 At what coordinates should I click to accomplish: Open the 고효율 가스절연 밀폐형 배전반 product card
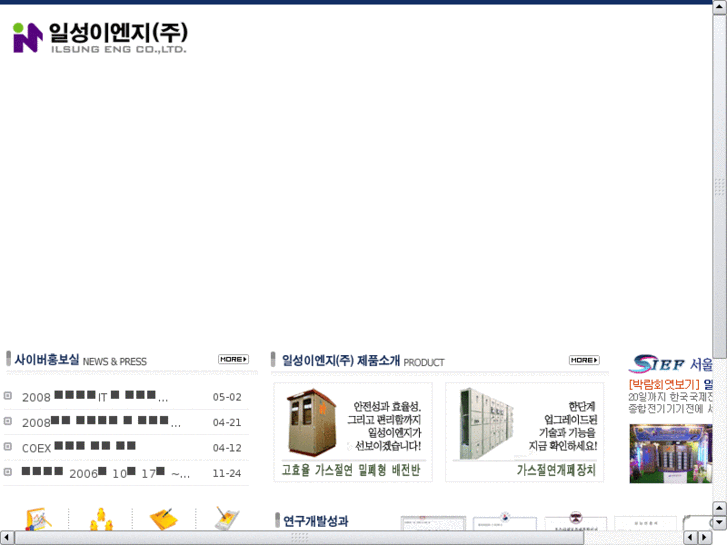coord(353,432)
